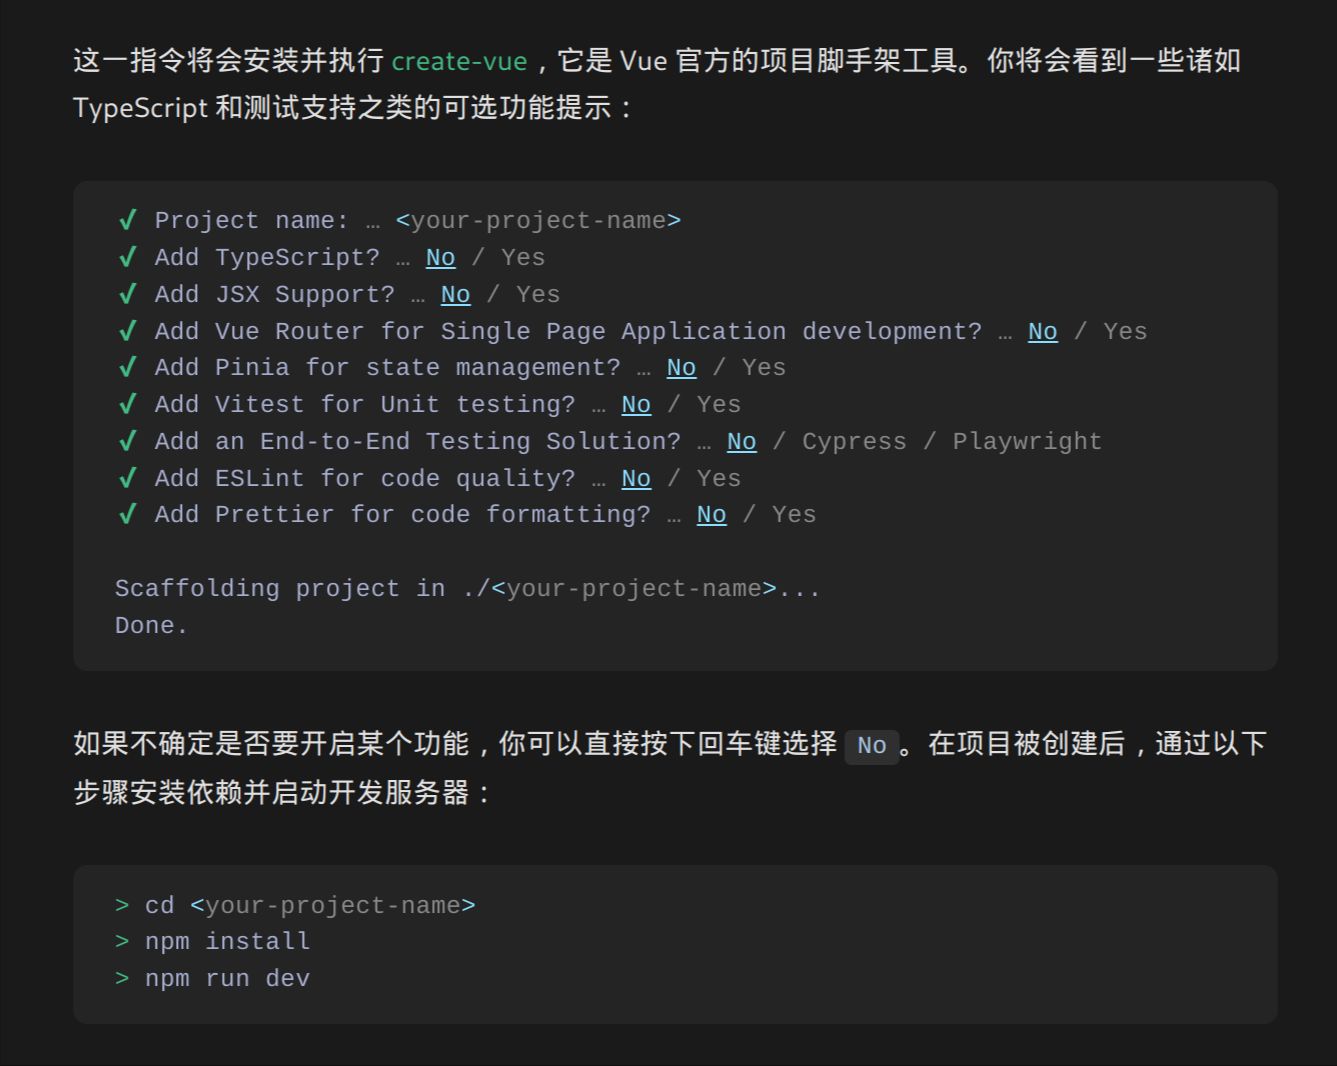Click the checkmark beside Add Prettier

point(127,514)
